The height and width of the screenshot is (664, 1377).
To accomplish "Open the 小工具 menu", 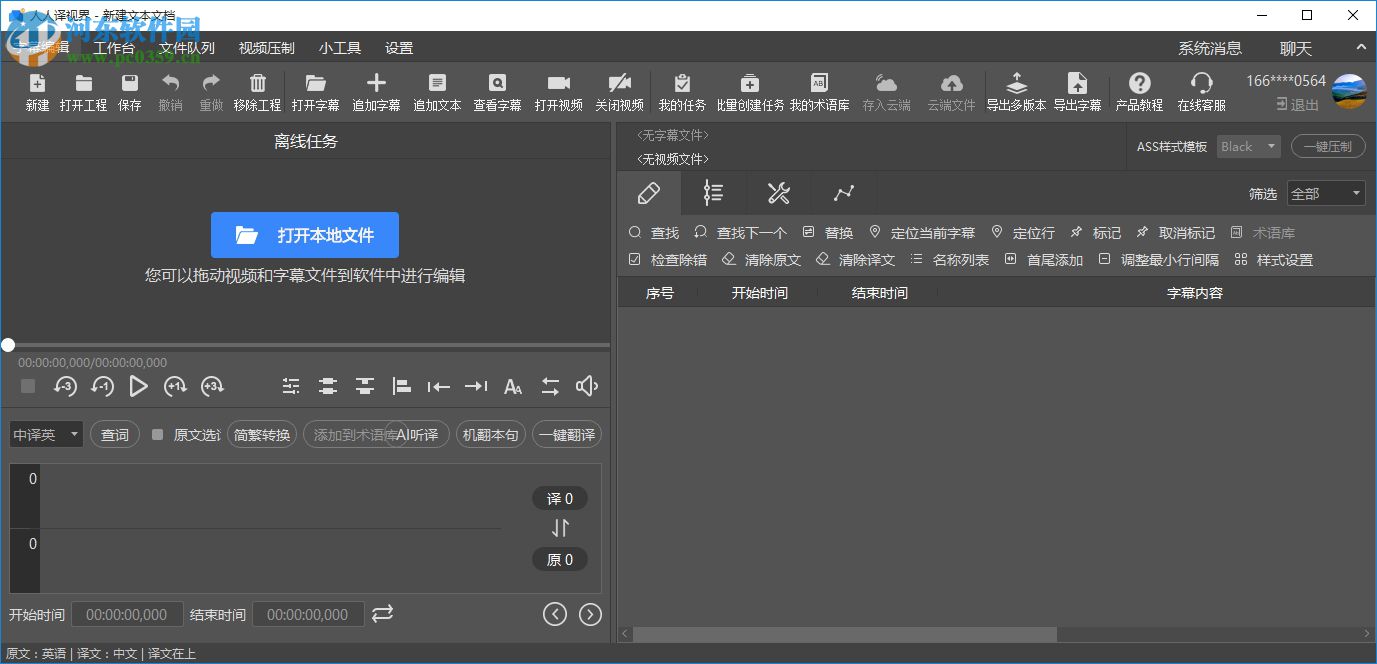I will click(340, 48).
